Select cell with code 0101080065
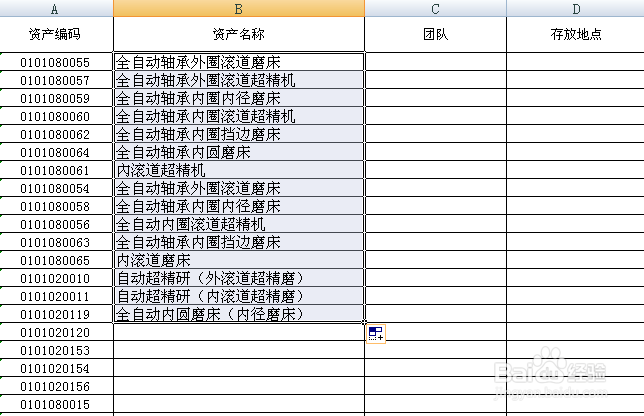 (x=56, y=260)
